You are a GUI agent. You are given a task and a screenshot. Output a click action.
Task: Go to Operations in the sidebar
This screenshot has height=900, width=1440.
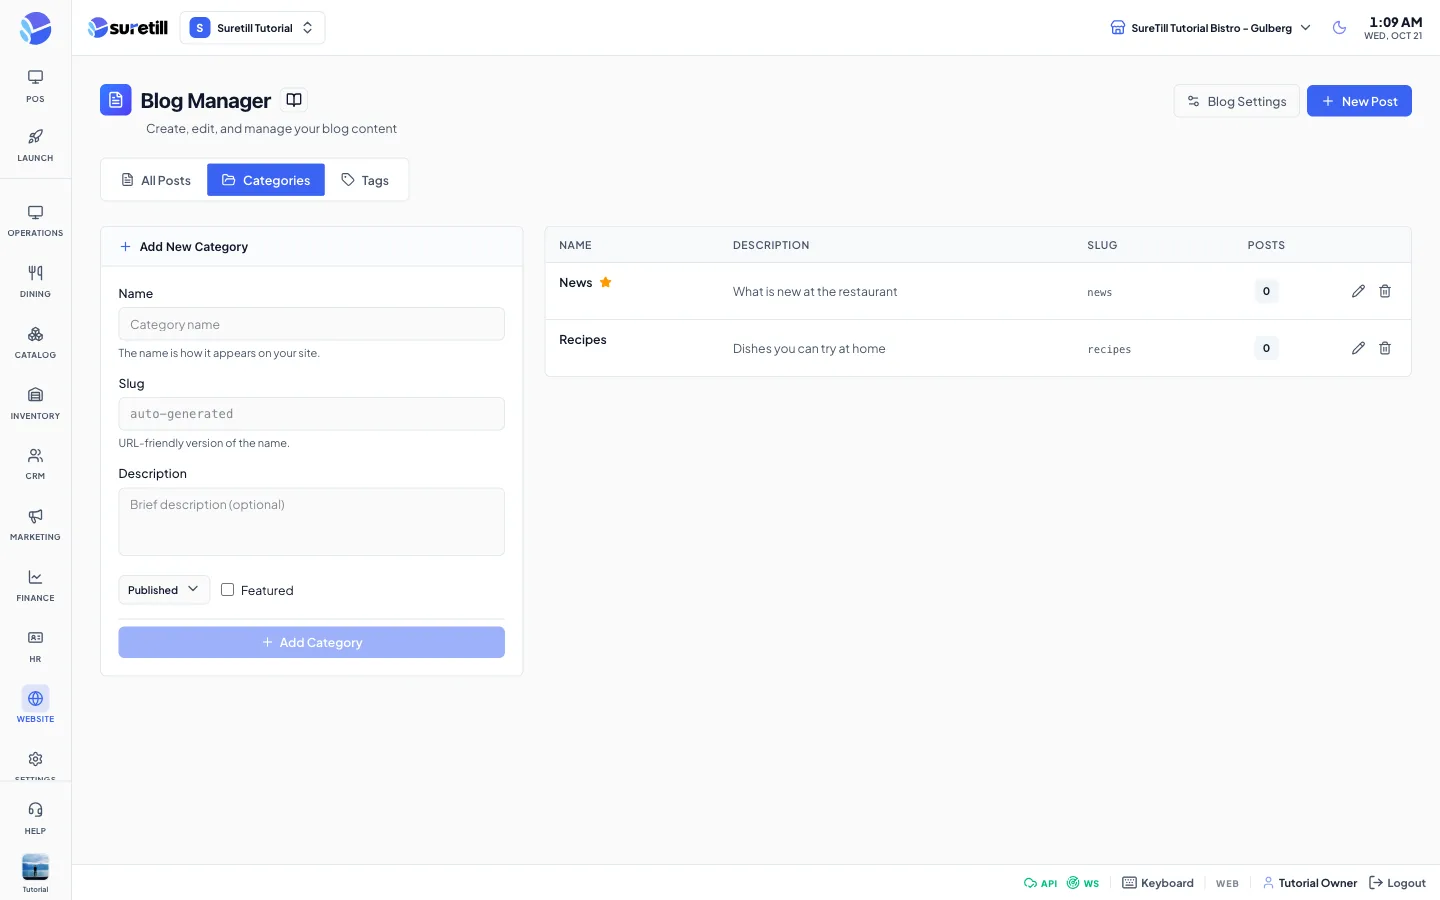(x=35, y=221)
